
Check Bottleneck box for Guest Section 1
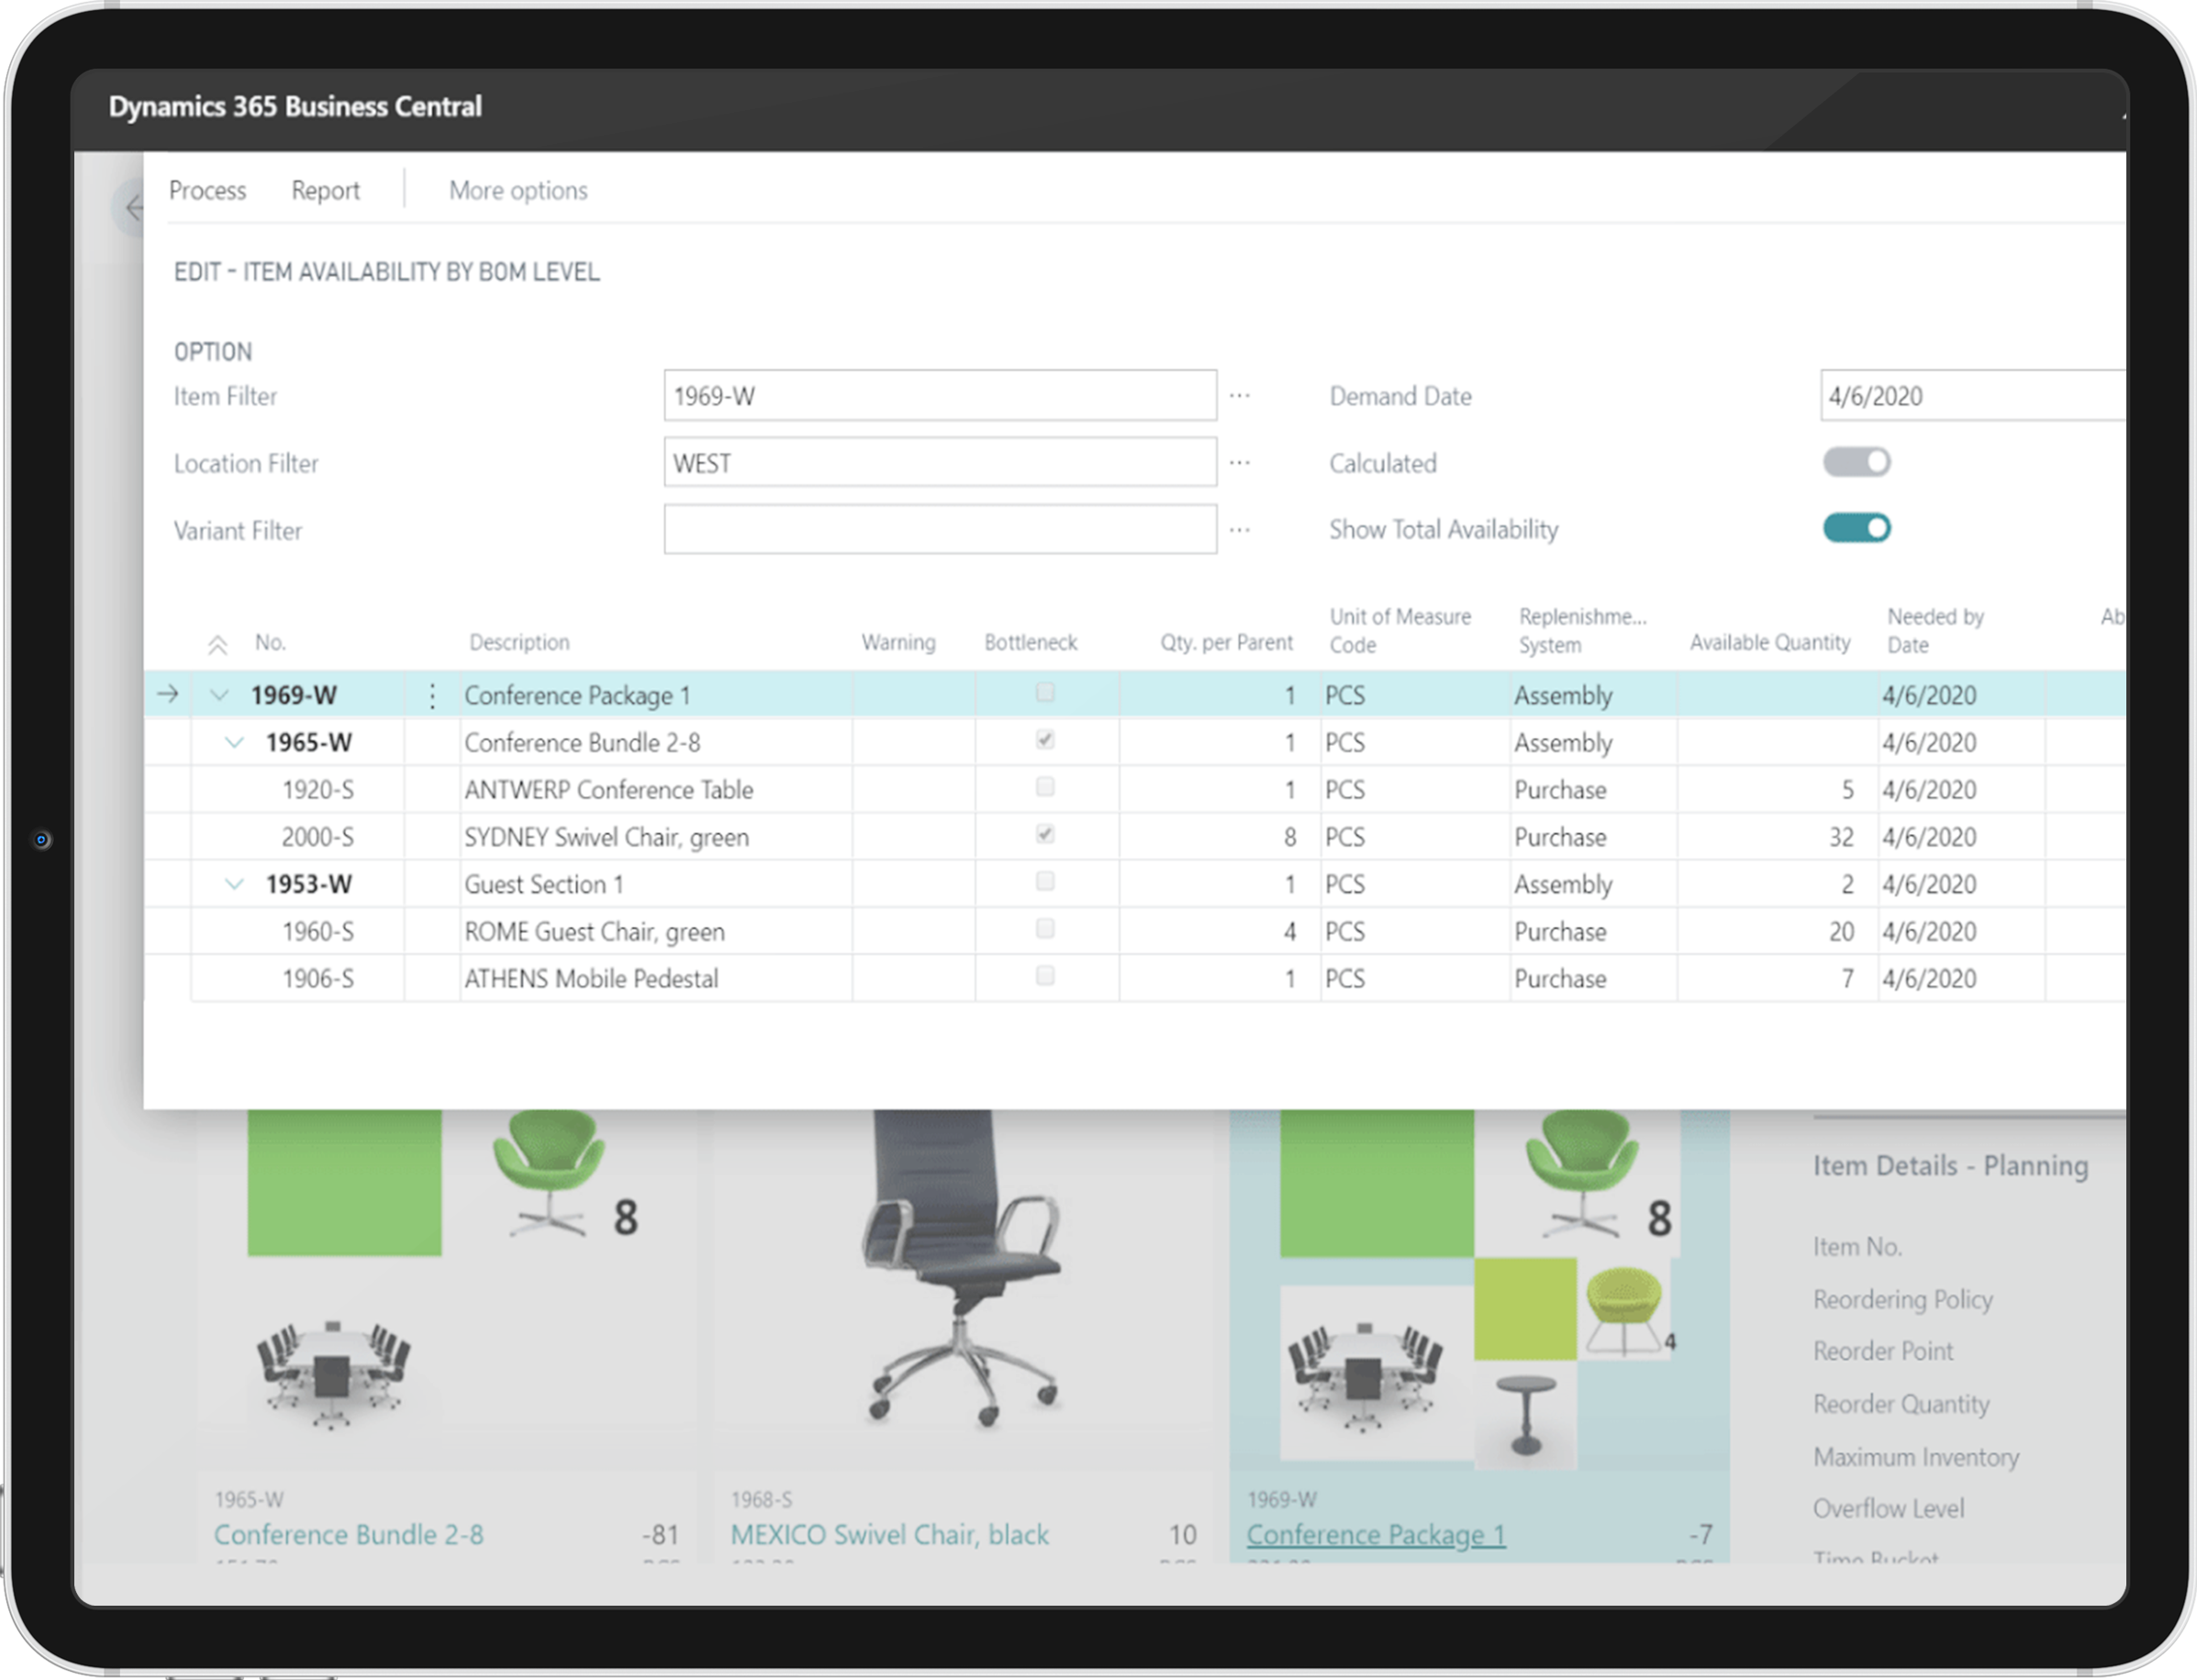[x=1045, y=880]
